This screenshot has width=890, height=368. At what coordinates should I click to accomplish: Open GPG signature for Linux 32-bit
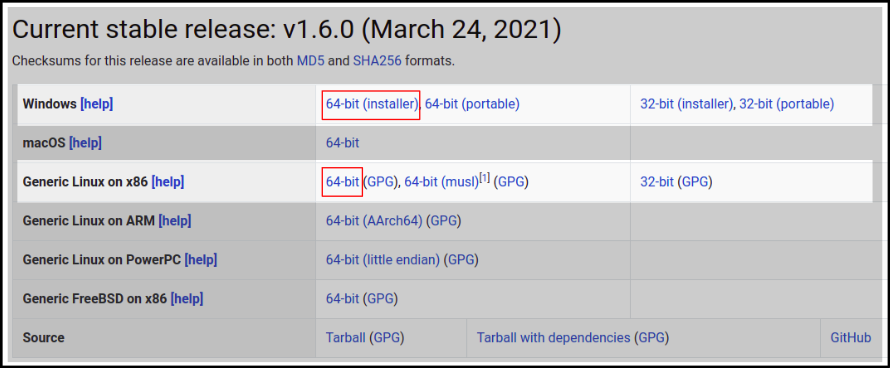(694, 182)
